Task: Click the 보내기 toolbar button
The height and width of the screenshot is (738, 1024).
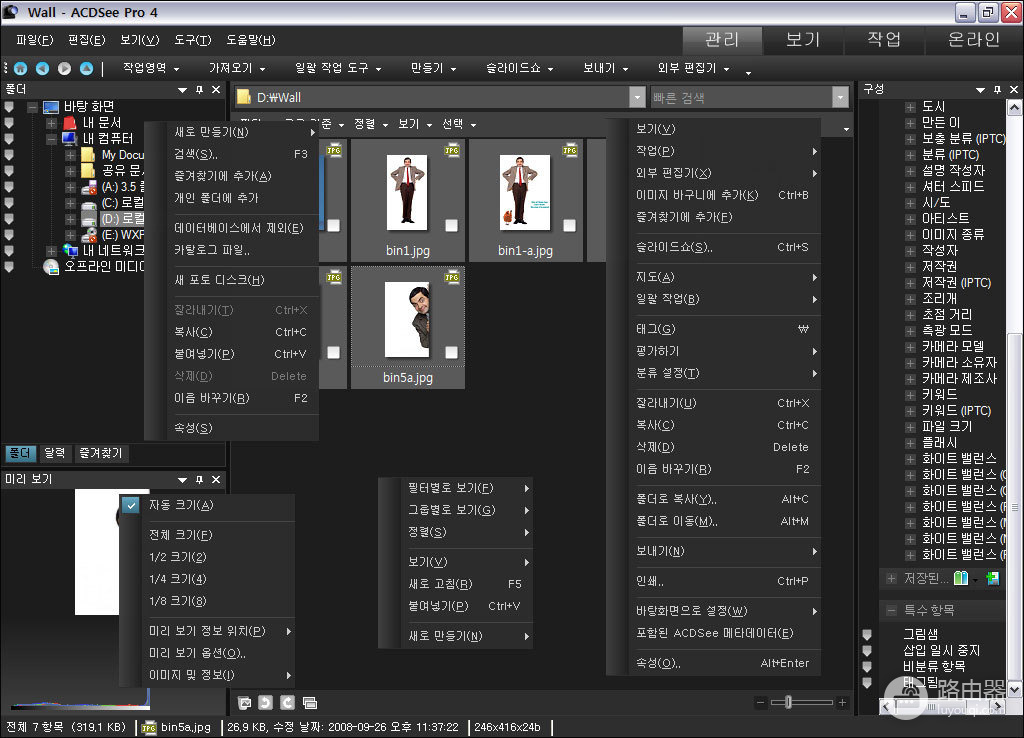Action: (605, 68)
